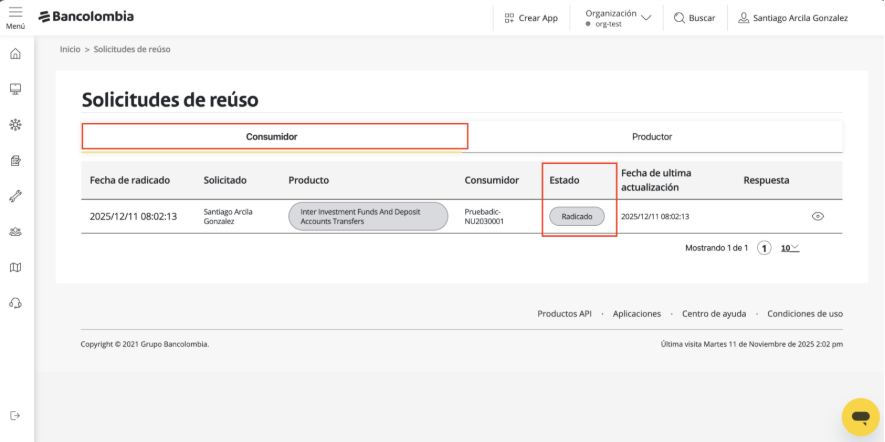
Task: Click the Inicio breadcrumb link
Action: tap(70, 49)
